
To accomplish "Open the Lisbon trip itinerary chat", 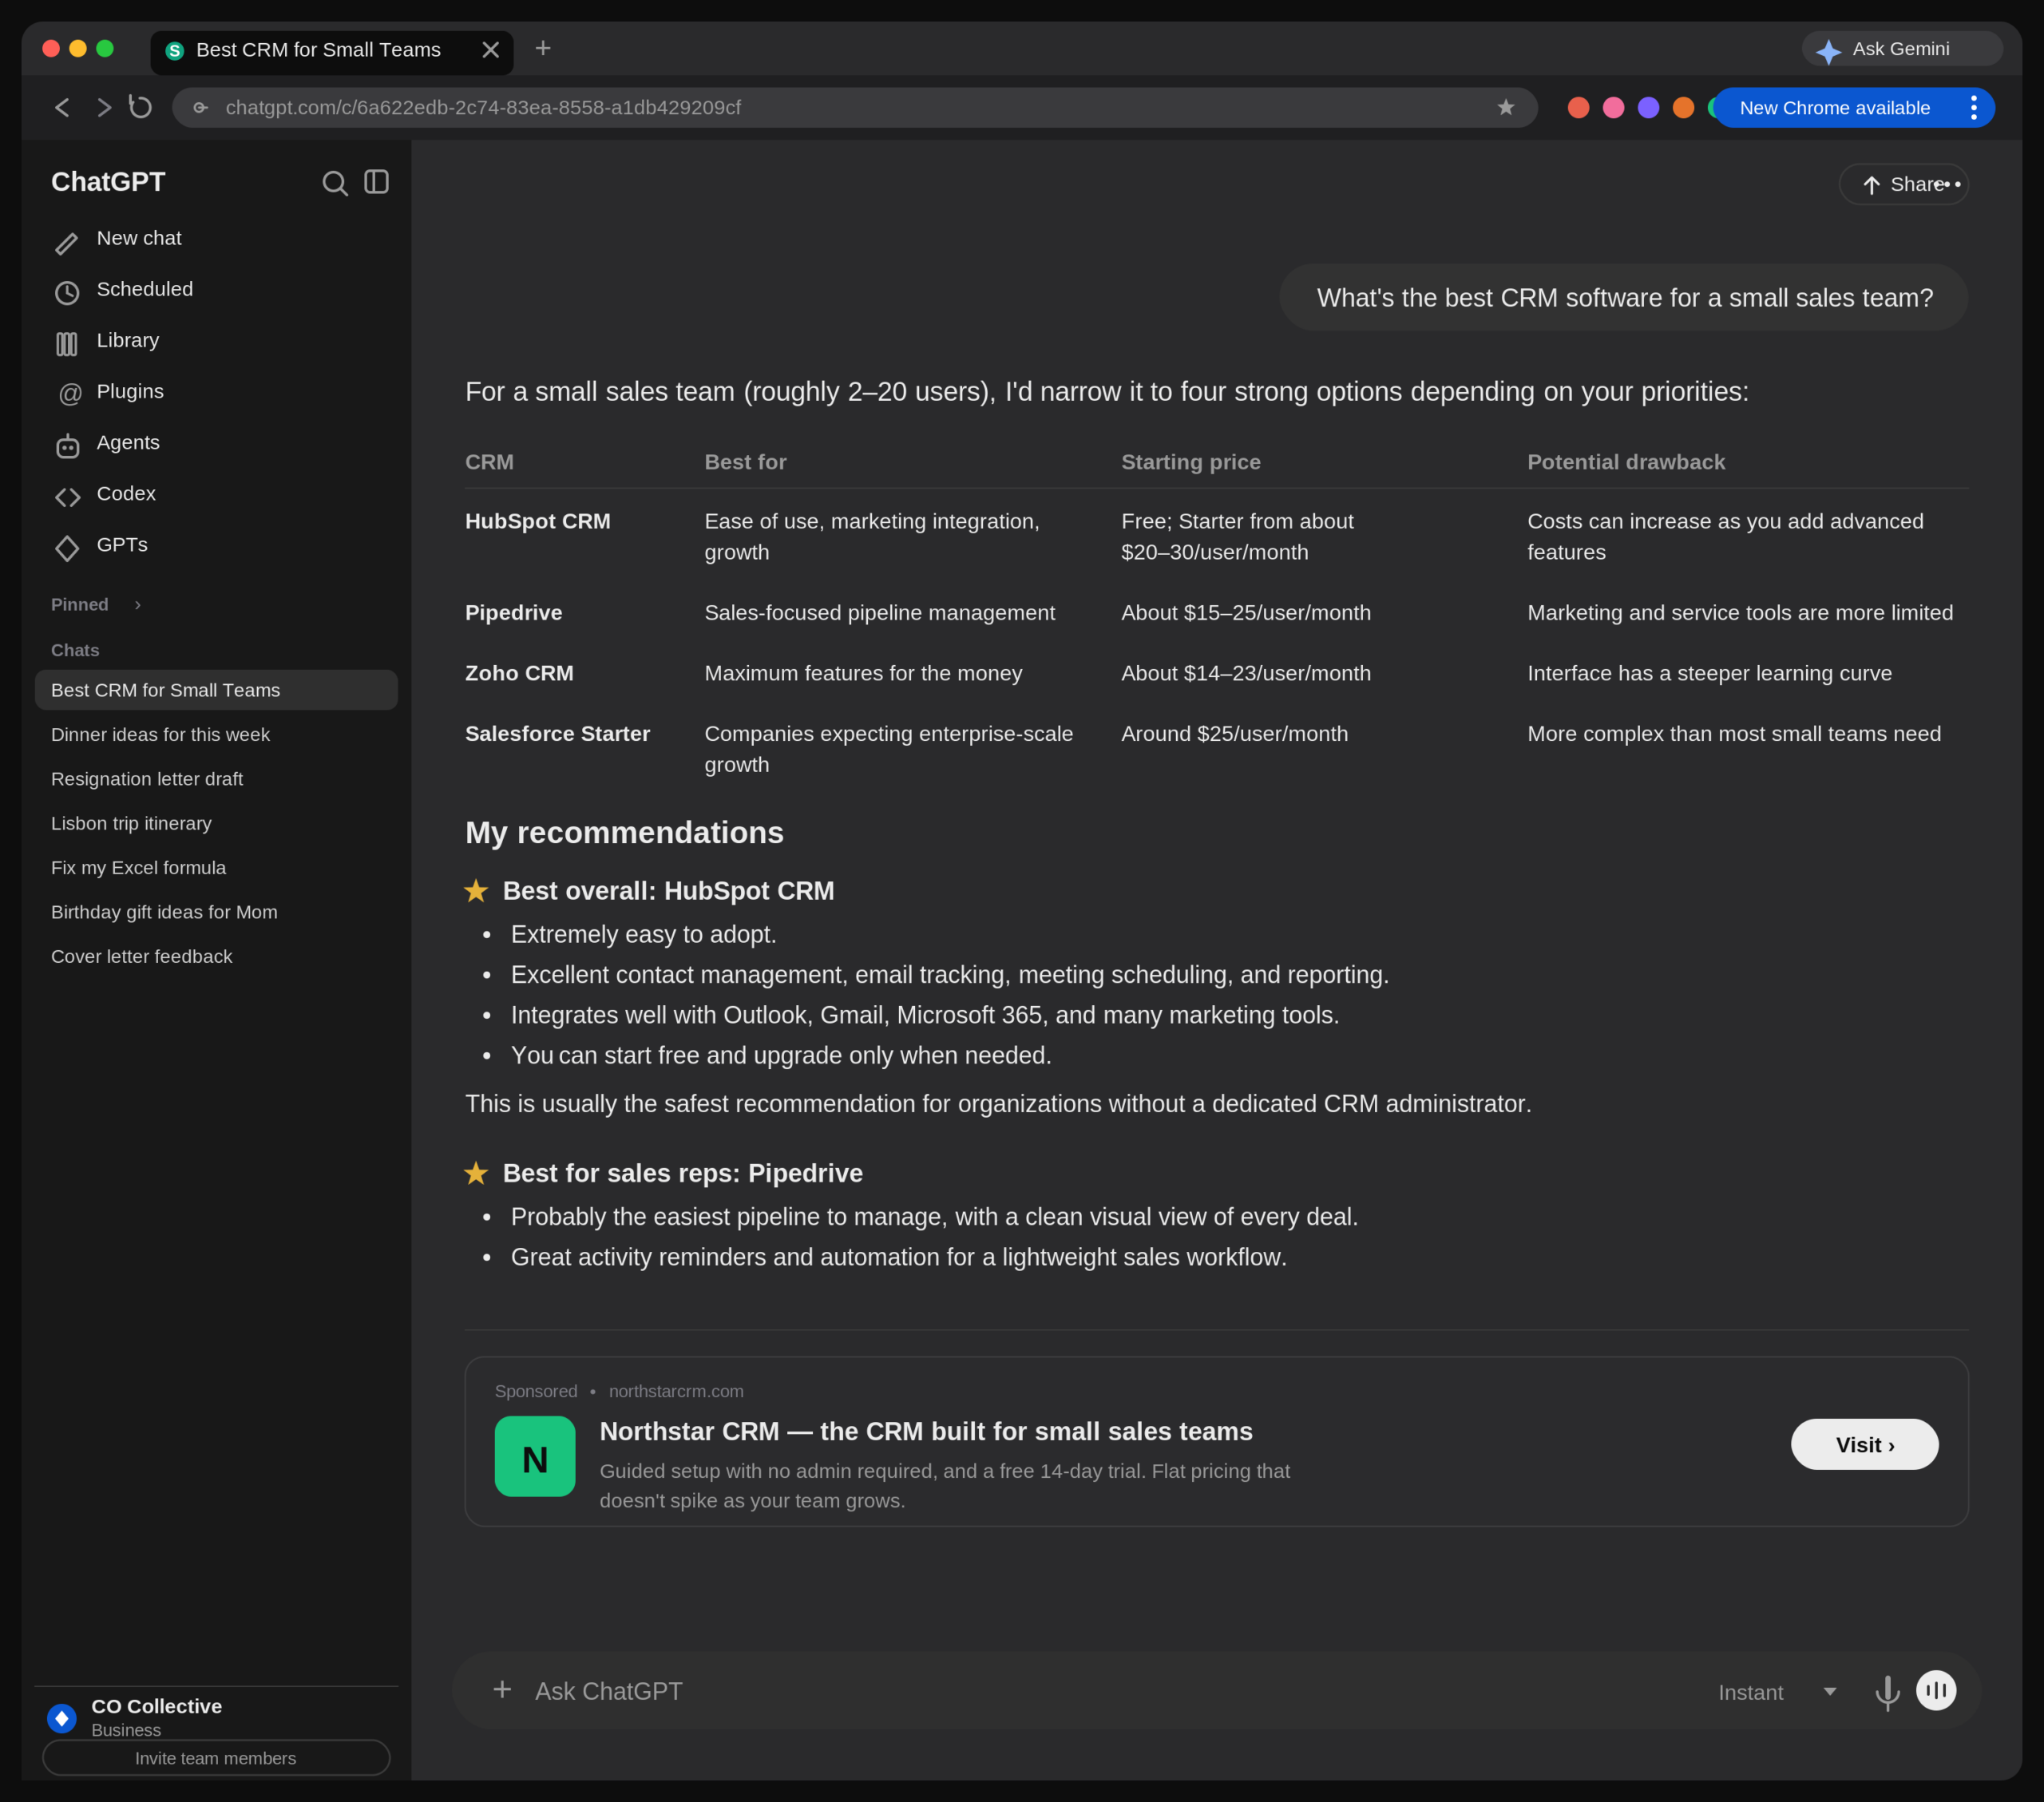I will pyautogui.click(x=216, y=823).
